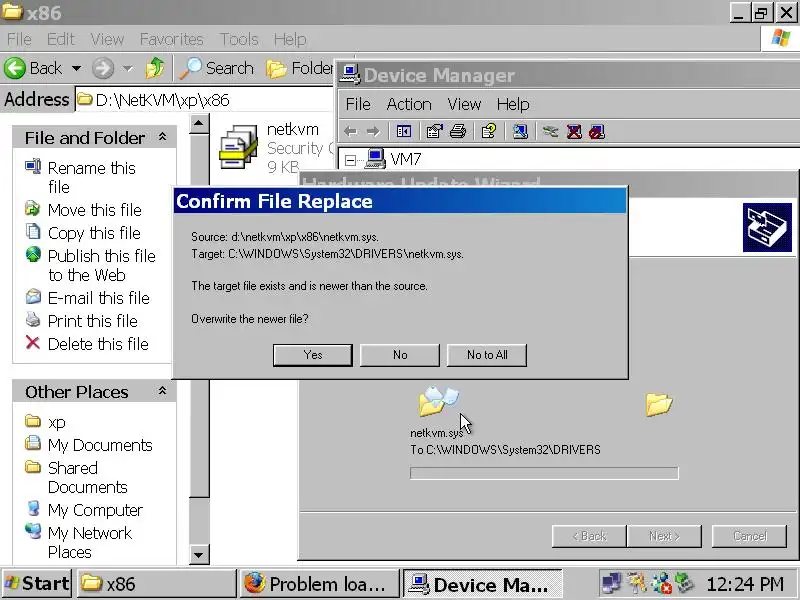Open Explorer Favorites menu
800x600 pixels.
pos(171,39)
